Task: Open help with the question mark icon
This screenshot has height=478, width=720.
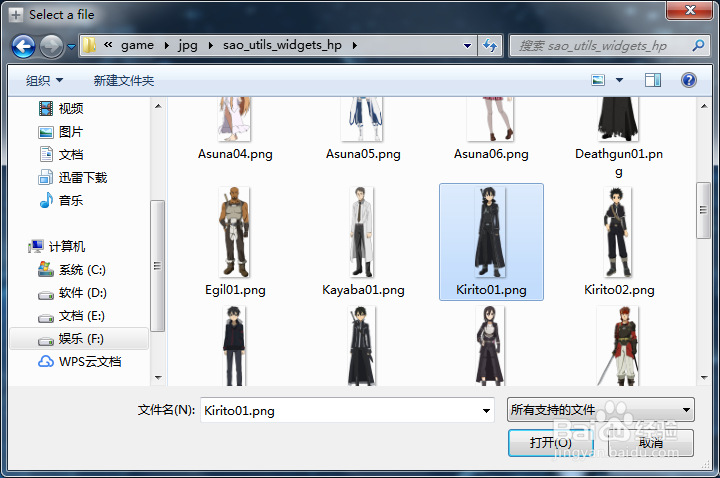Action: click(688, 80)
